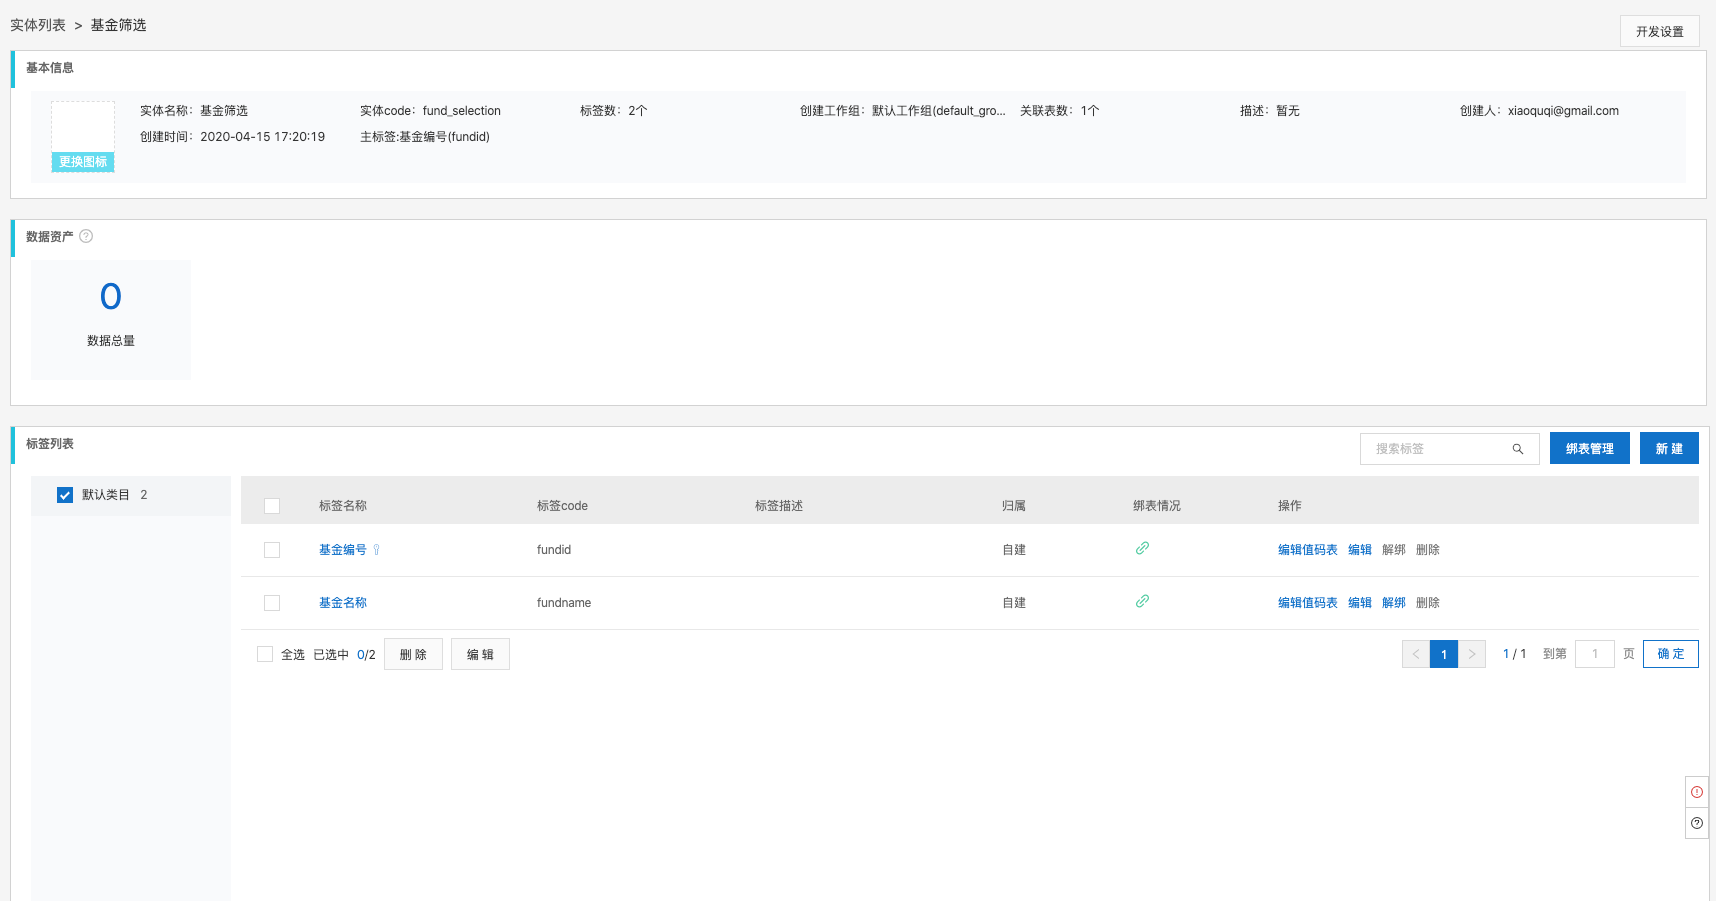Image resolution: width=1716 pixels, height=901 pixels.
Task: Click the link icon in 基金编号 row
Action: click(1142, 548)
